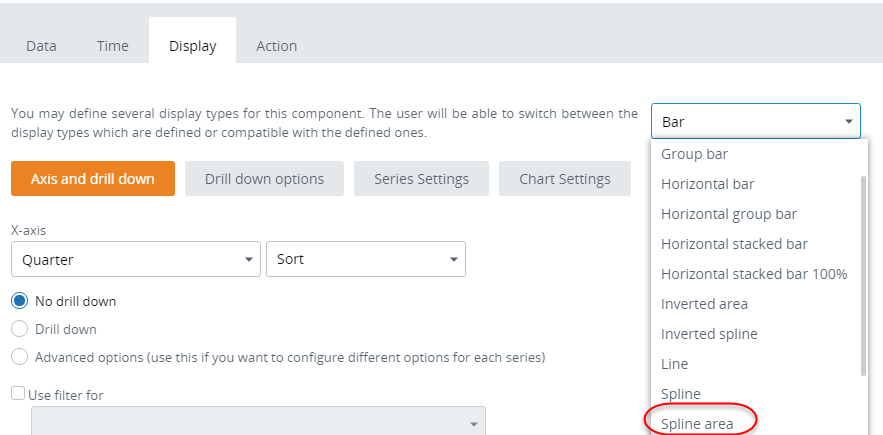Select Advanced options radio button
883x435 pixels.
(x=19, y=356)
